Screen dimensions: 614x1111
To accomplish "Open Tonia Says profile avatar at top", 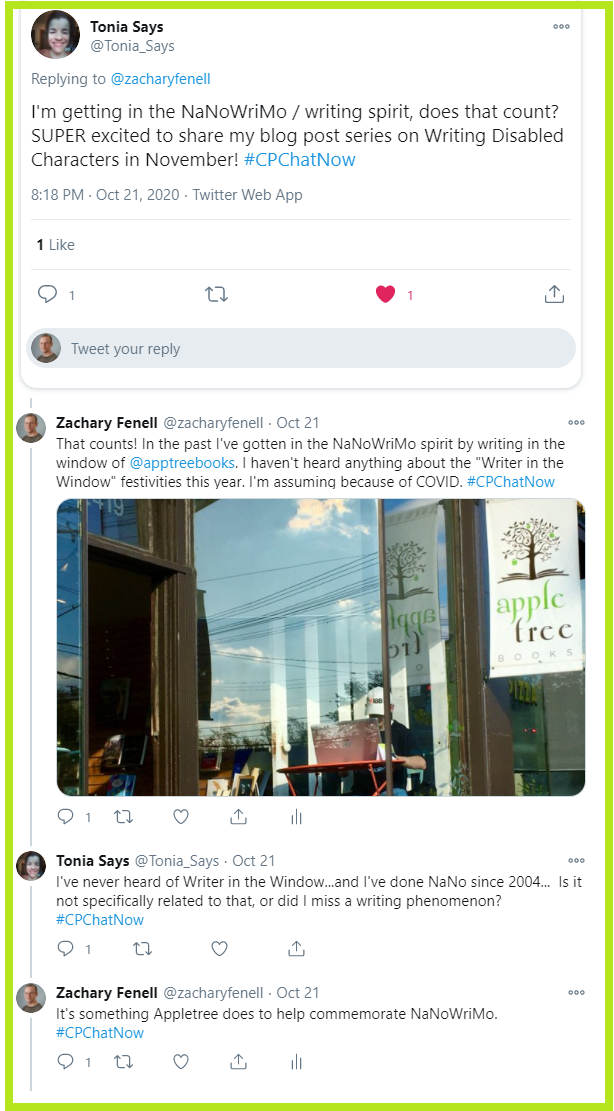I will [55, 35].
